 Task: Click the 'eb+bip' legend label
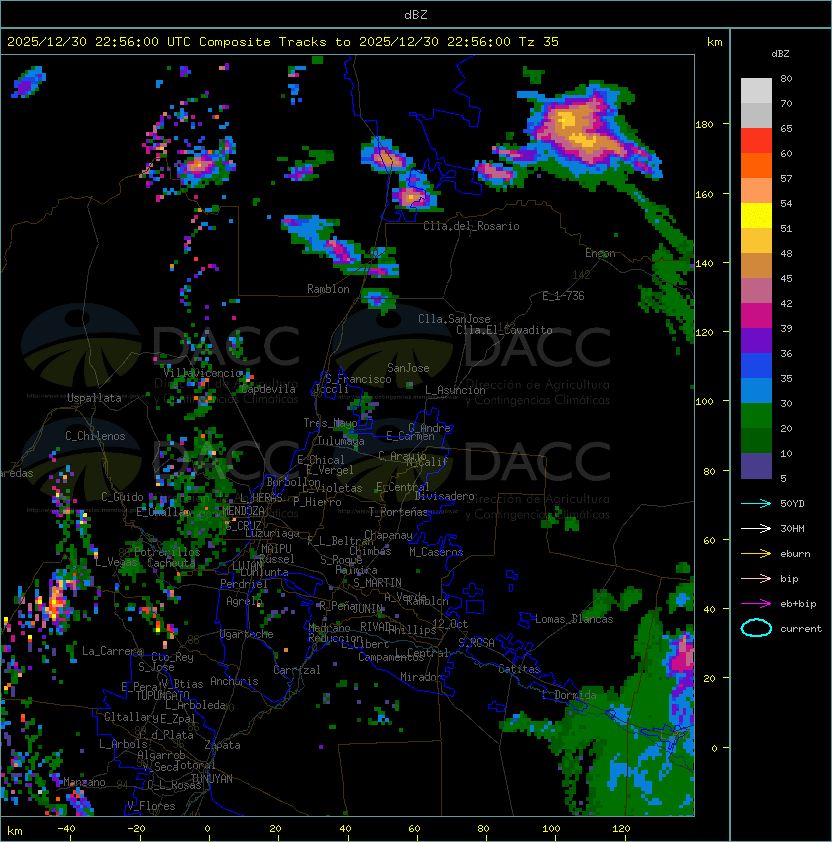pos(798,604)
